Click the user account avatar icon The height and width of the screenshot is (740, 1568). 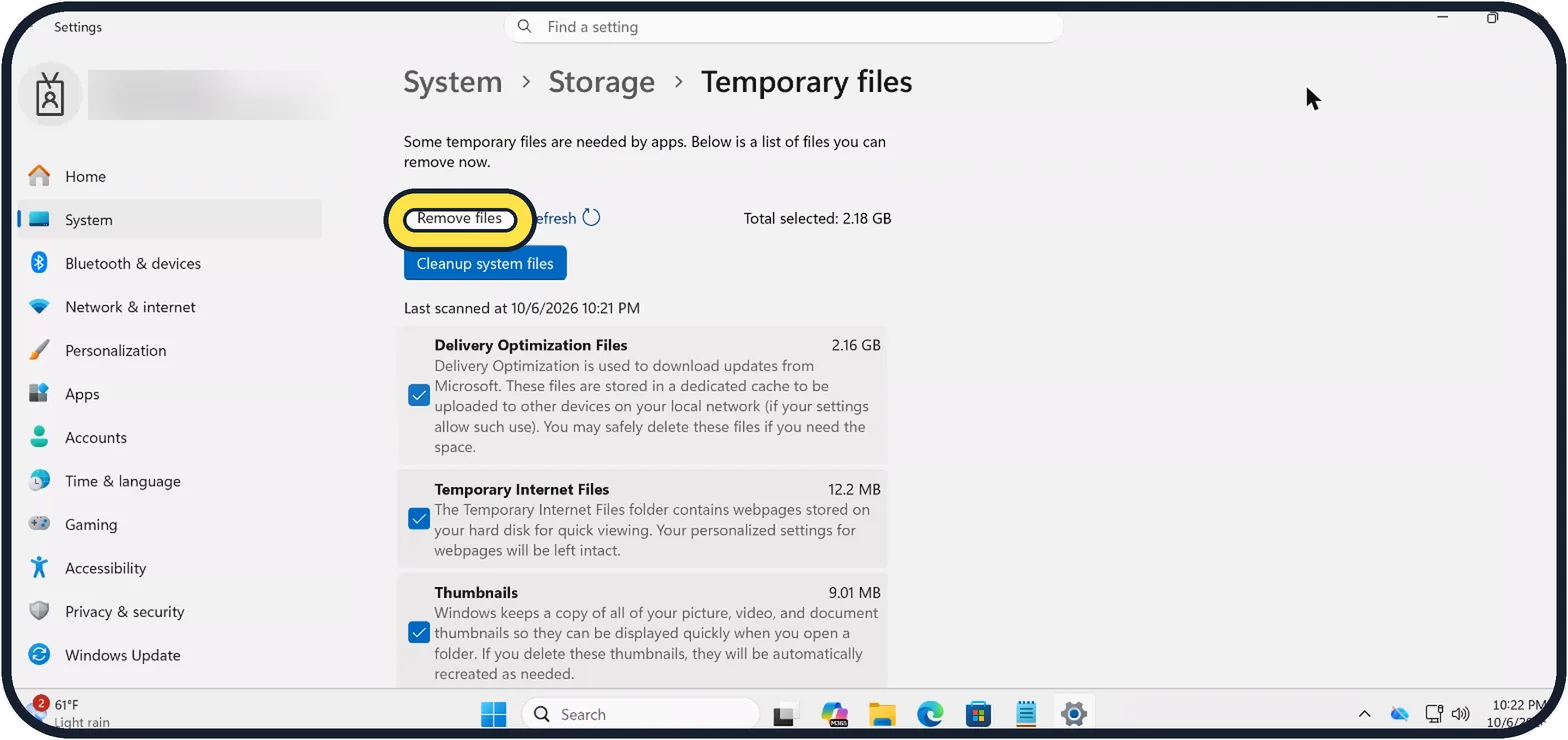pos(50,95)
